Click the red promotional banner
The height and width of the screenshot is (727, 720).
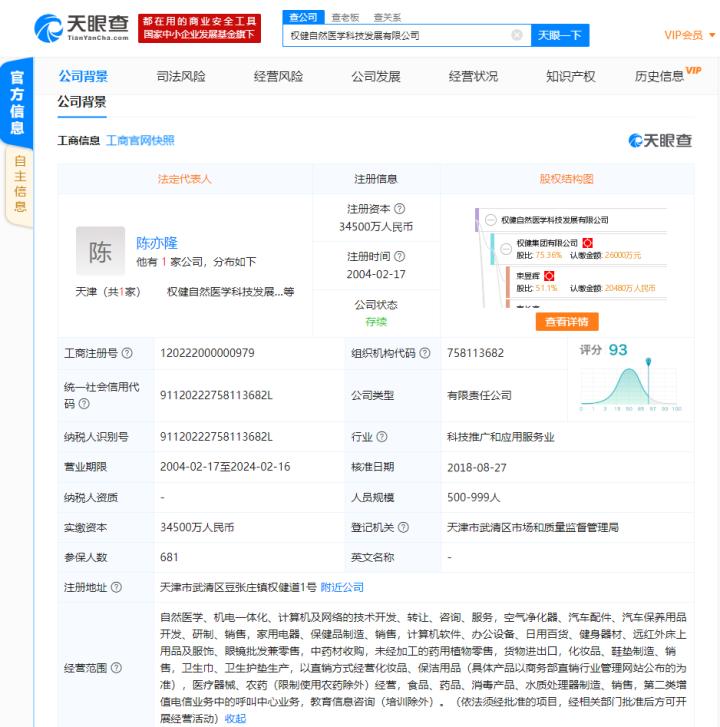click(199, 28)
